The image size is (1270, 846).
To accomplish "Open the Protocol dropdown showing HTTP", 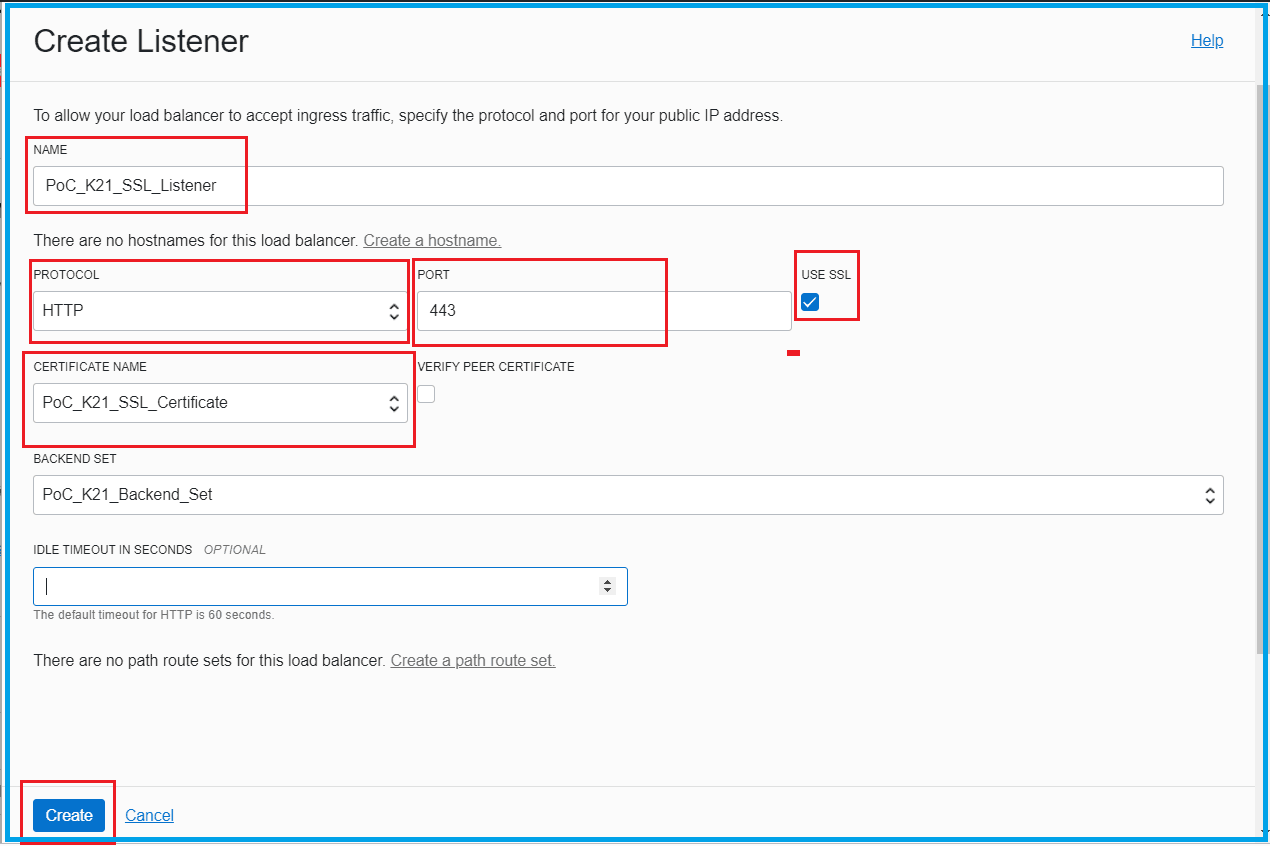I will (220, 311).
